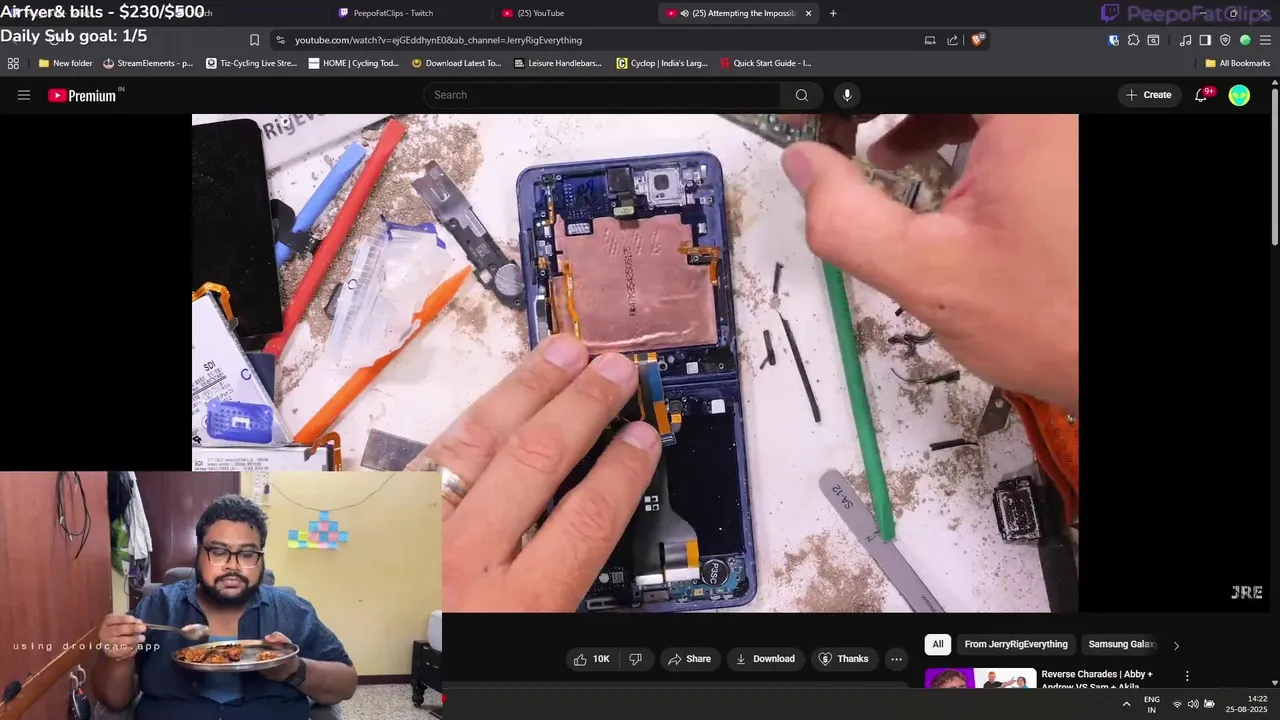Image resolution: width=1280 pixels, height=720 pixels.
Task: Open new tab with plus button
Action: [x=833, y=13]
